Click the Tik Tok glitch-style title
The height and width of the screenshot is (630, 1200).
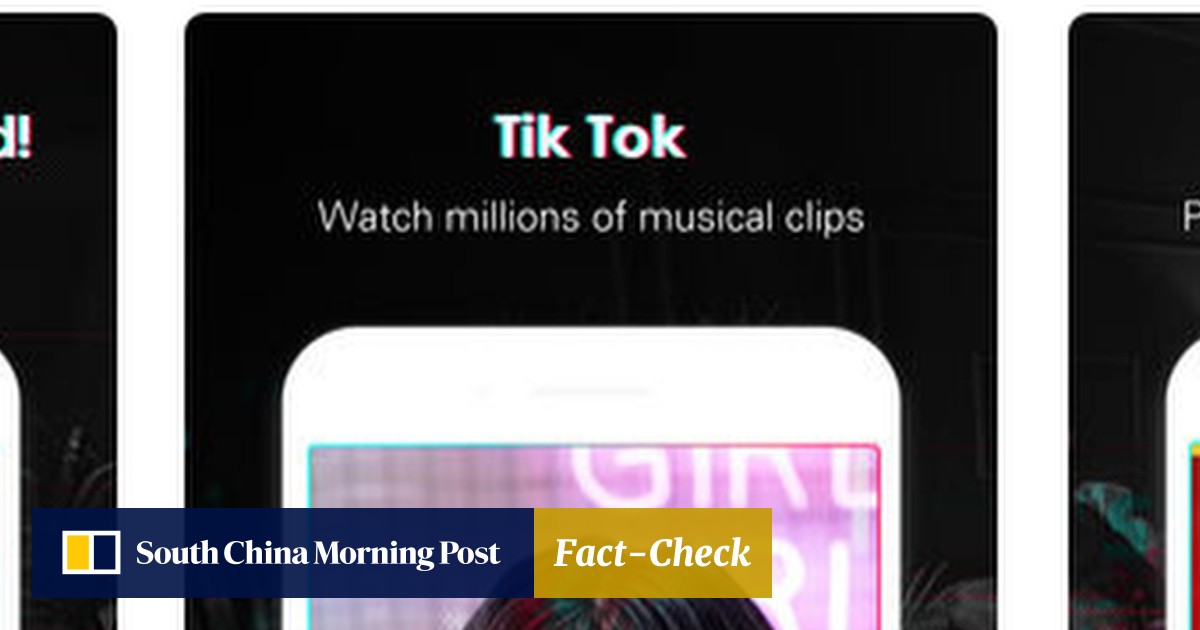point(590,138)
